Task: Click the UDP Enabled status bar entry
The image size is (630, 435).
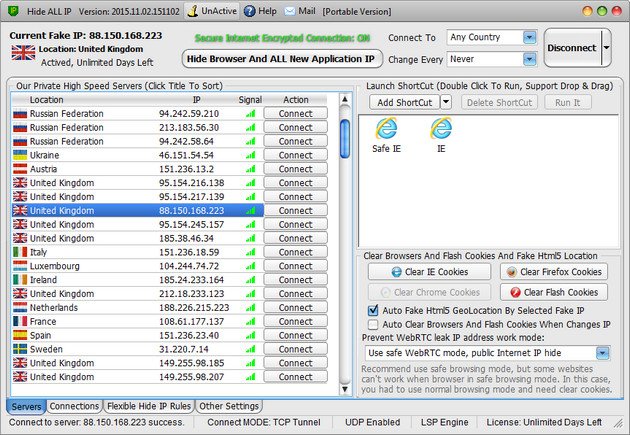Action: click(372, 422)
